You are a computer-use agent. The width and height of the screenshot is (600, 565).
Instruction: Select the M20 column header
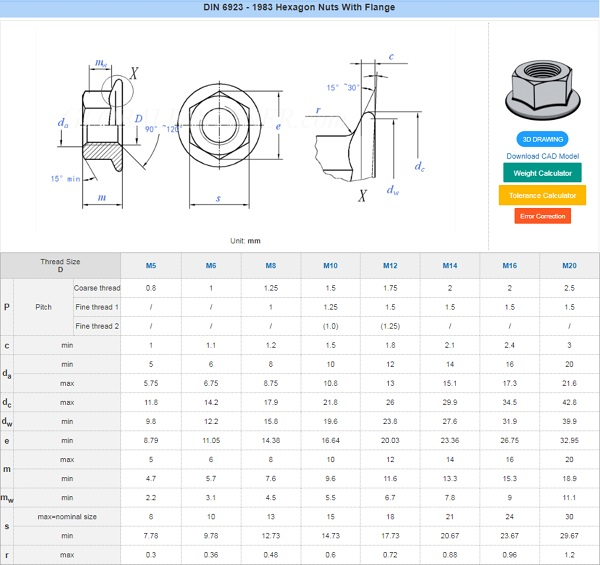point(569,266)
